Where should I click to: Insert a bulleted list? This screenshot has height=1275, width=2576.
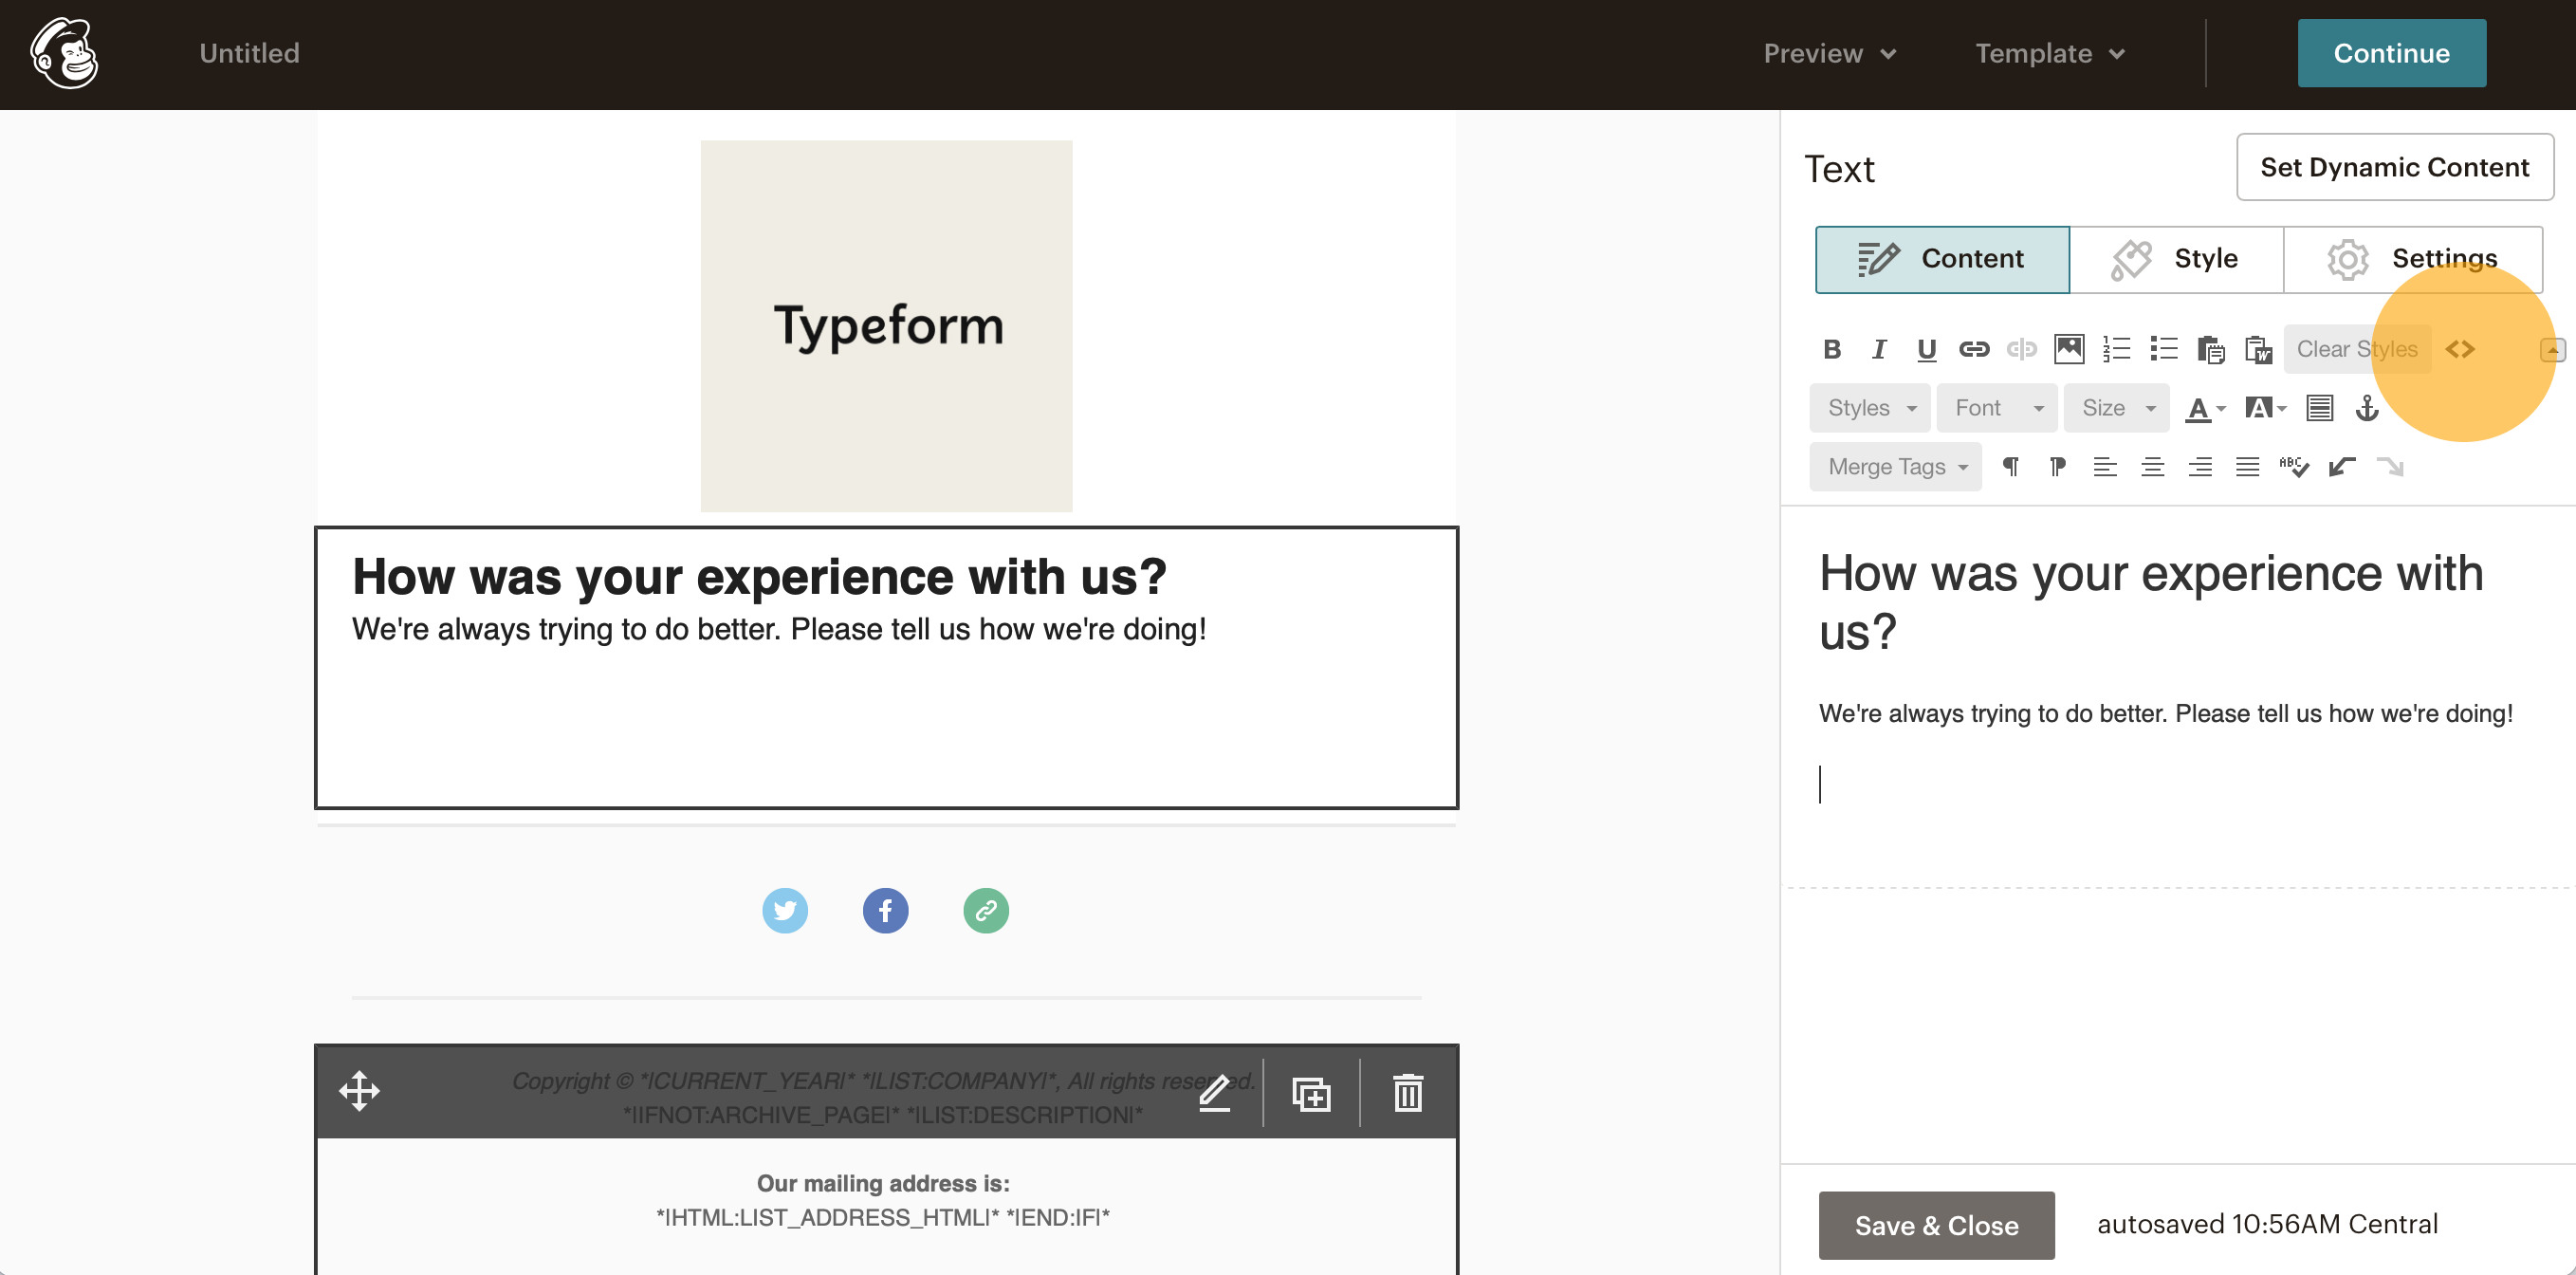(2164, 349)
